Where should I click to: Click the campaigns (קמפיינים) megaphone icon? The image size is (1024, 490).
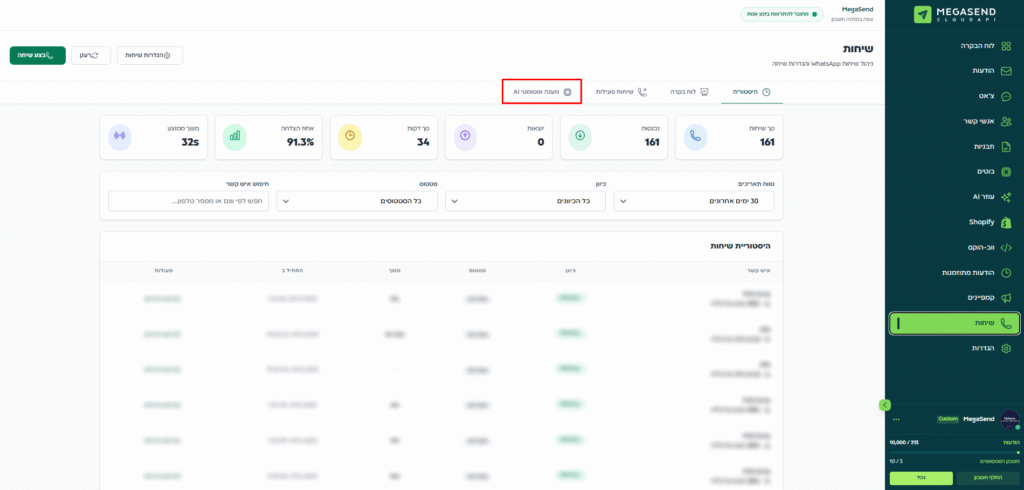pos(1006,298)
